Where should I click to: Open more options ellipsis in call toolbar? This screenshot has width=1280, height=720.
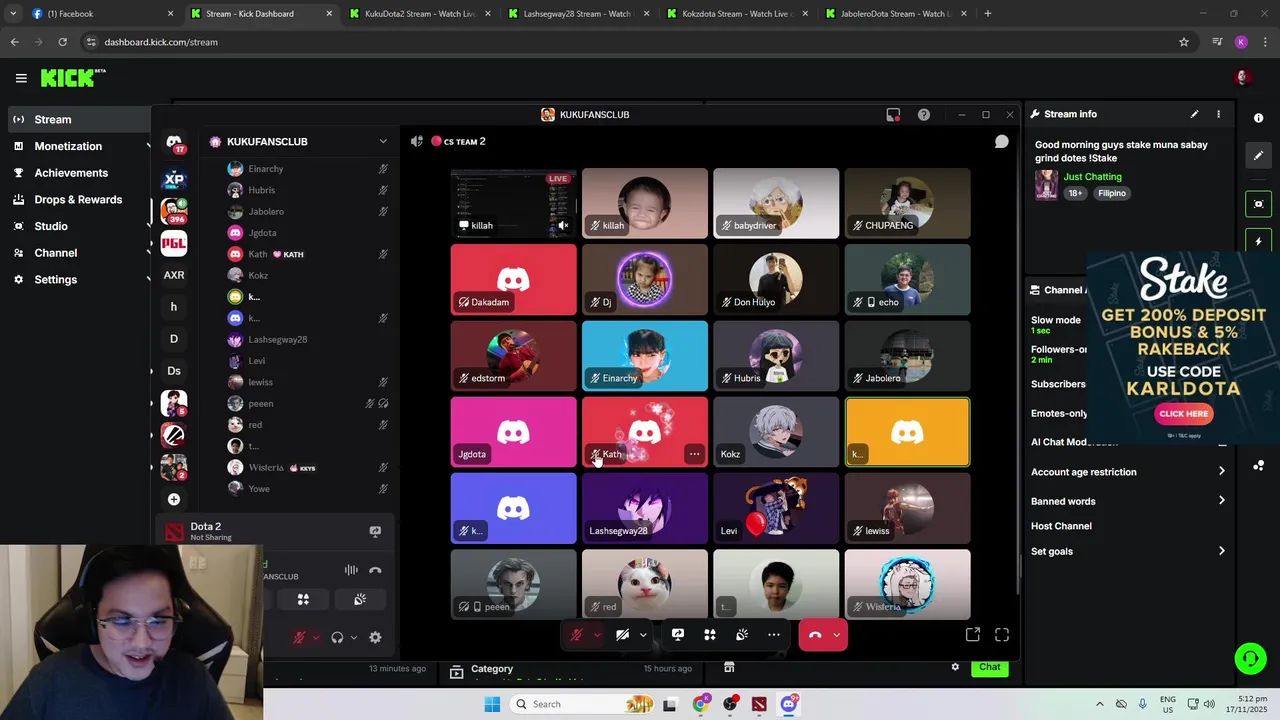click(x=774, y=635)
